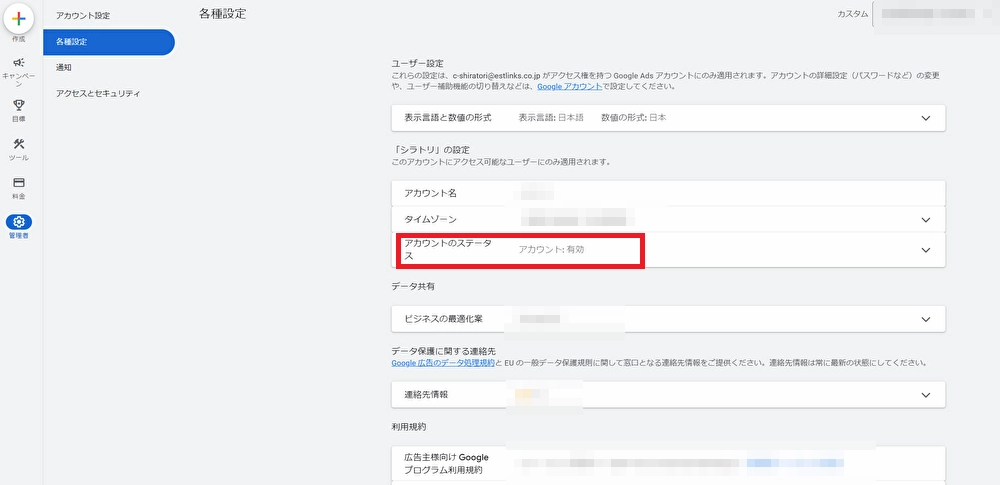Open Campaigns megaphone icon in sidebar
The width and height of the screenshot is (1000, 485).
pos(19,63)
